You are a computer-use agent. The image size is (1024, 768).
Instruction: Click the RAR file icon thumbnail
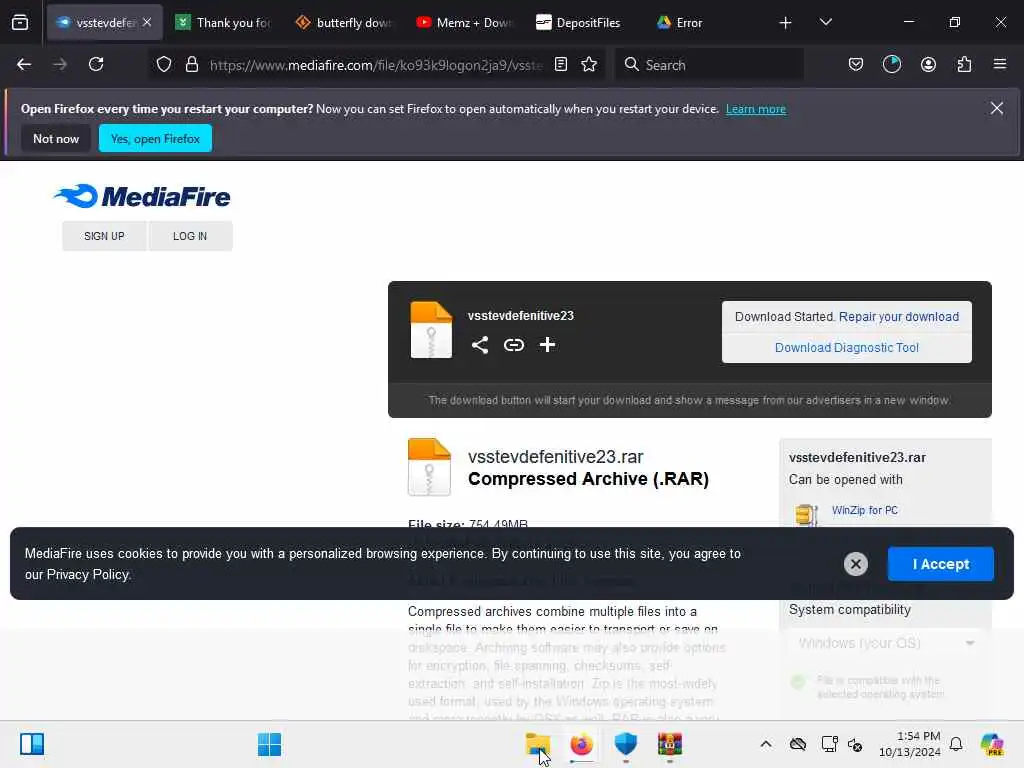coord(429,467)
